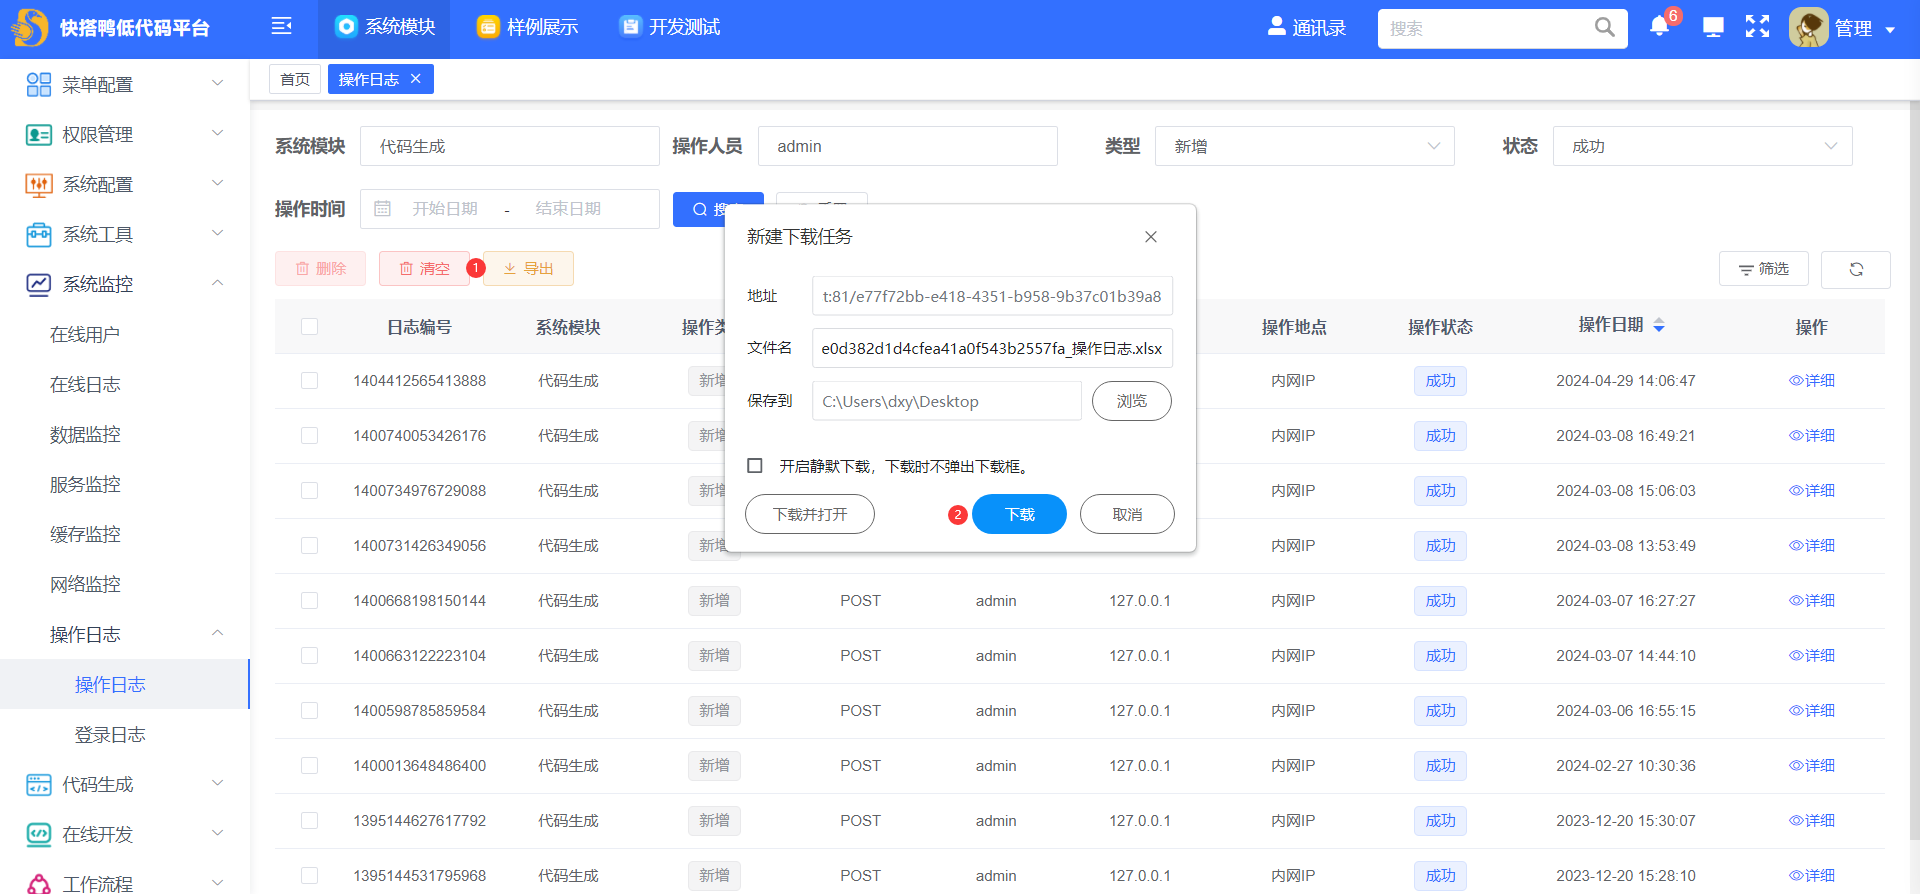Close the 操作日志 tab via its X
Viewport: 1920px width, 894px height.
[x=416, y=79]
